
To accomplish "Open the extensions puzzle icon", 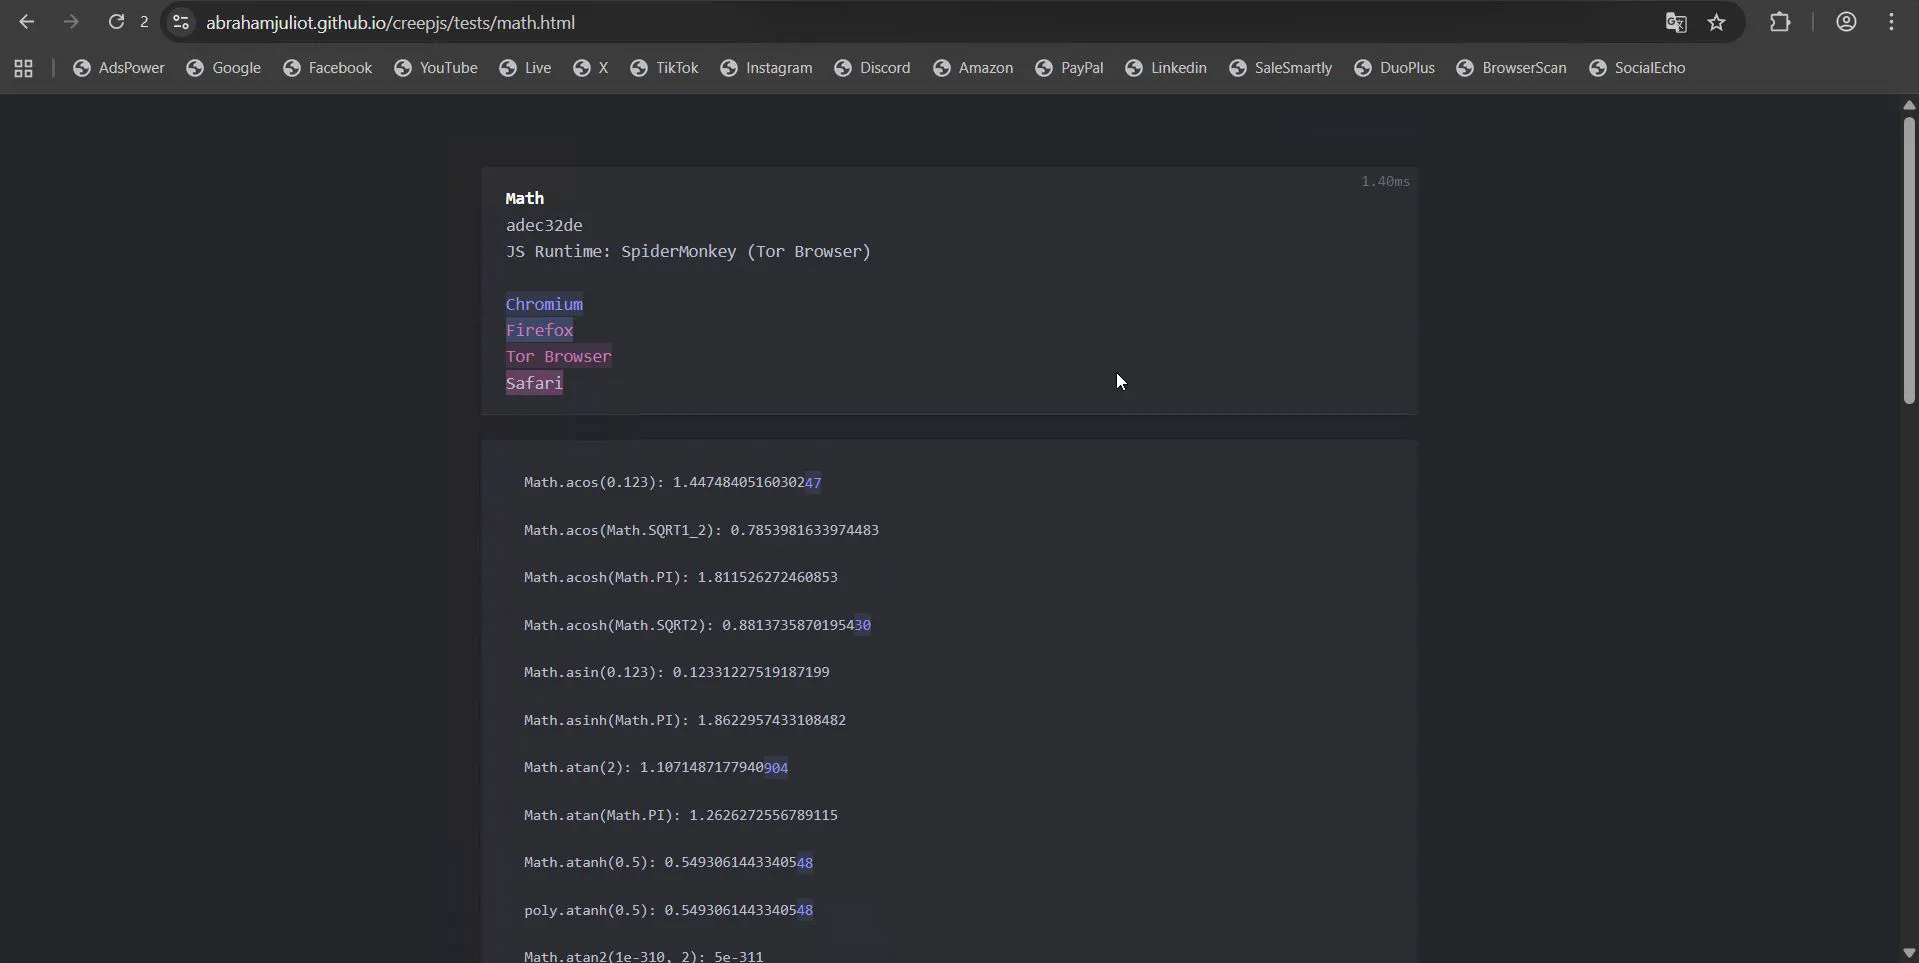I will [1780, 22].
